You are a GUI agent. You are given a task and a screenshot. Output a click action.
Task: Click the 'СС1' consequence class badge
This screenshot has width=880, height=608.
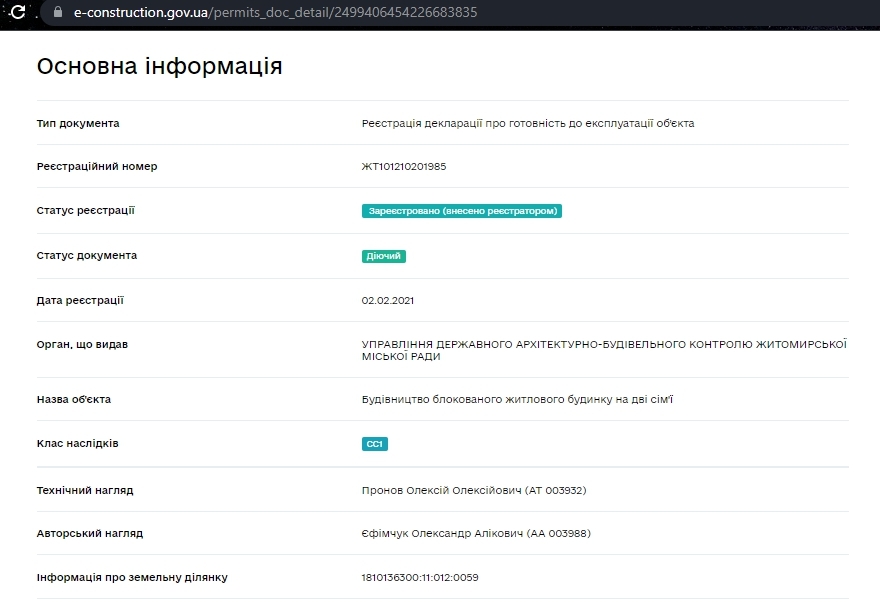coord(375,444)
